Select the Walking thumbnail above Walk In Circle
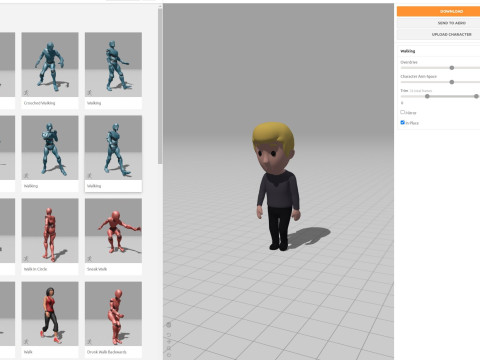 [x=50, y=148]
